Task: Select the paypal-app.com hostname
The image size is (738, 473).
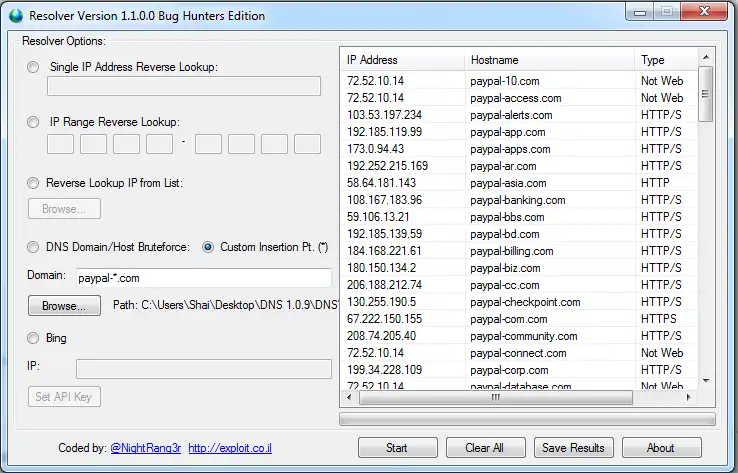Action: 507,132
